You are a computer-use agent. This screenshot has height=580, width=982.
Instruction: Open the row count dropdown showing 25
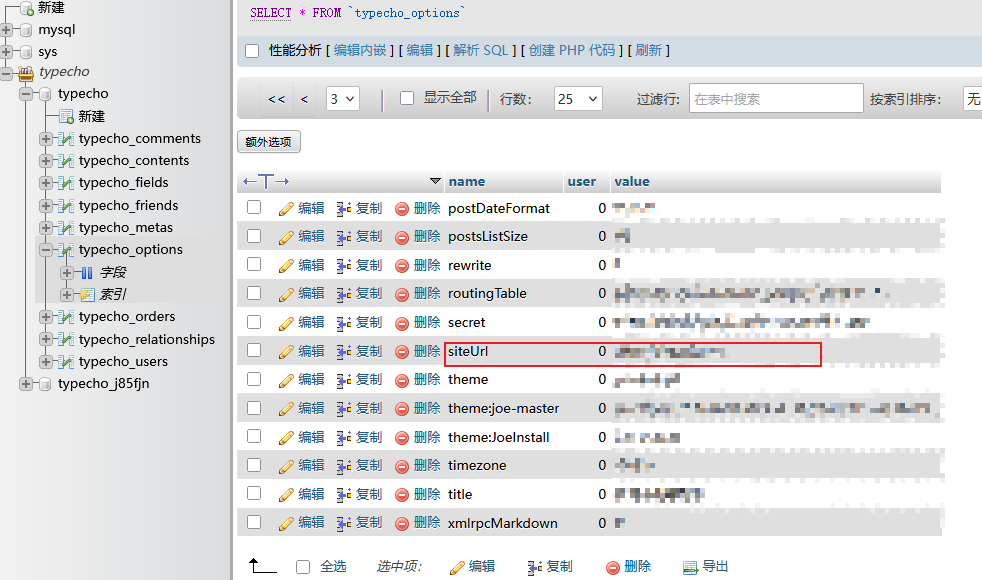tap(578, 99)
